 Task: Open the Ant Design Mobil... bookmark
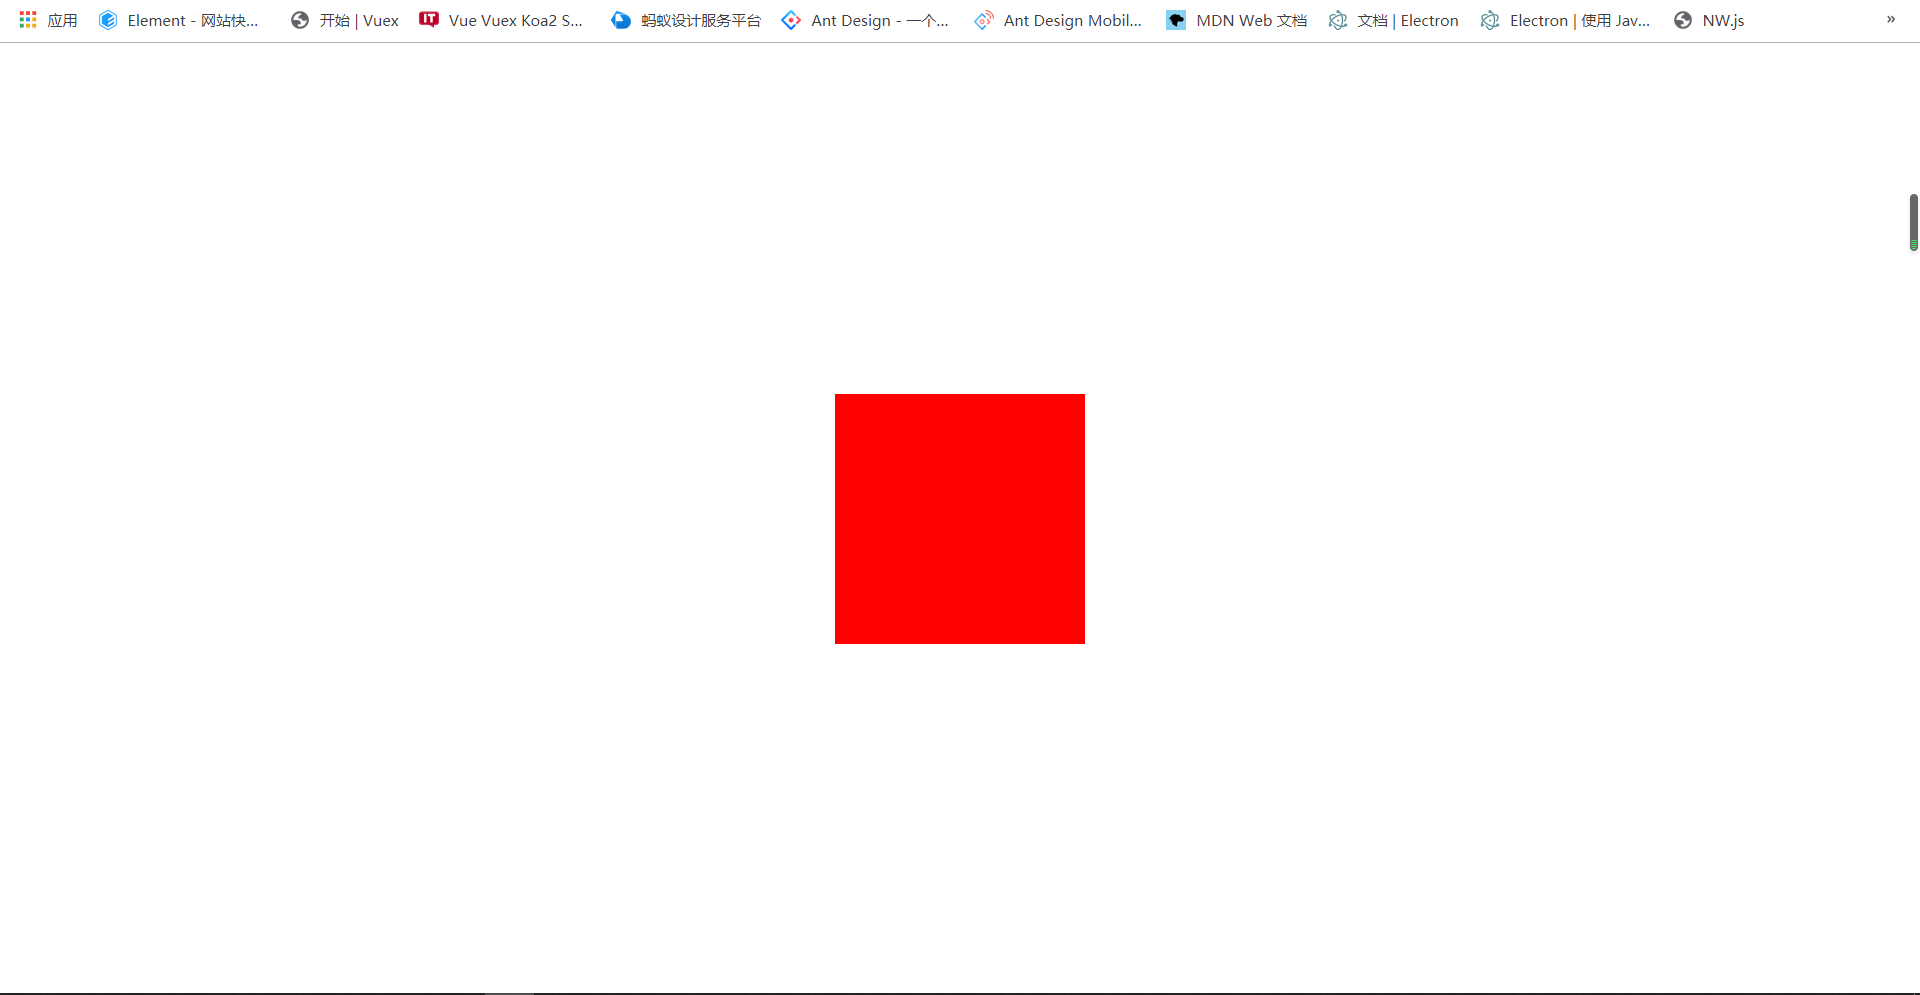1072,20
